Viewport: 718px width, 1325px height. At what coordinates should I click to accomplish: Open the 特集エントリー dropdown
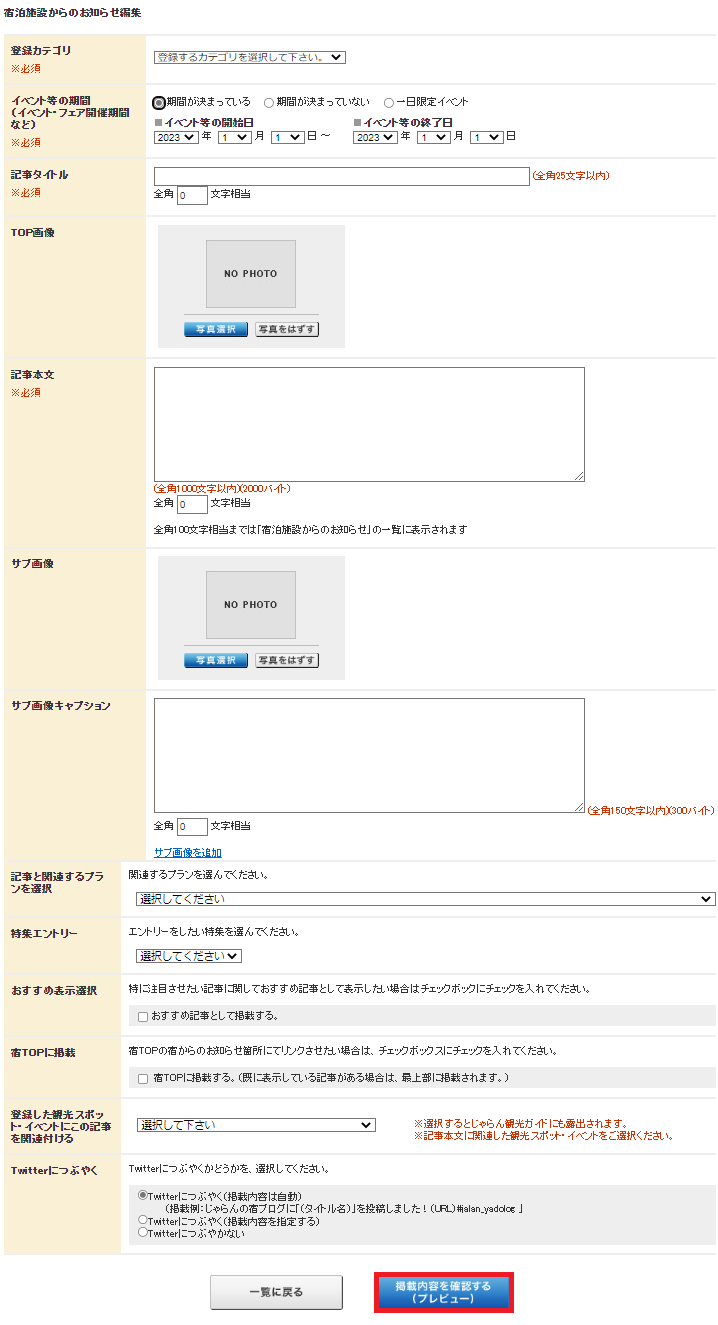tap(188, 956)
